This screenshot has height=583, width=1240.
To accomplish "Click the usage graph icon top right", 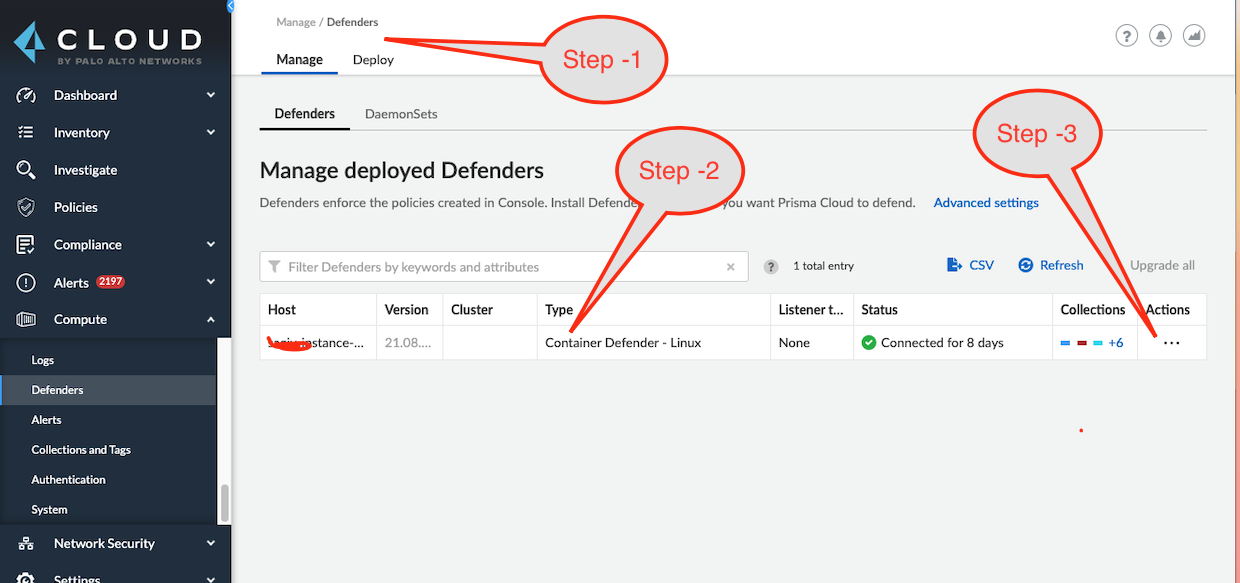I will 1194,35.
